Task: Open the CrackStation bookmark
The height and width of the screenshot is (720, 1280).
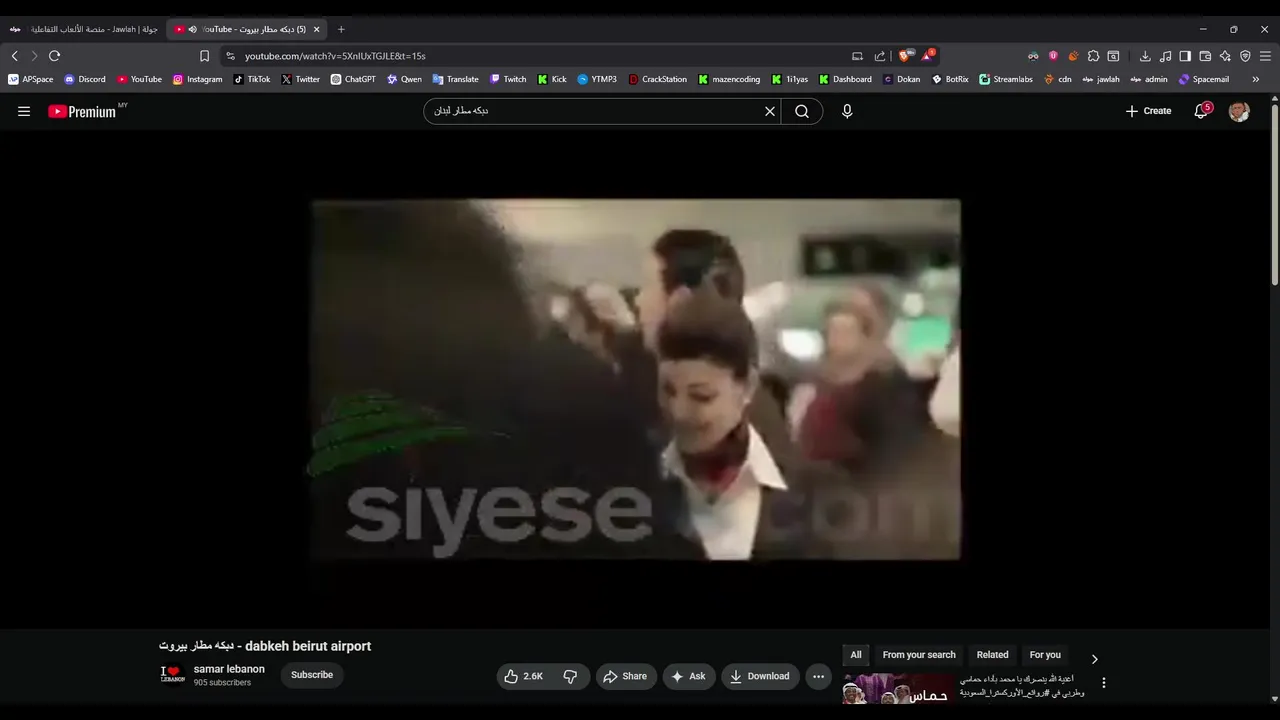Action: pyautogui.click(x=657, y=79)
